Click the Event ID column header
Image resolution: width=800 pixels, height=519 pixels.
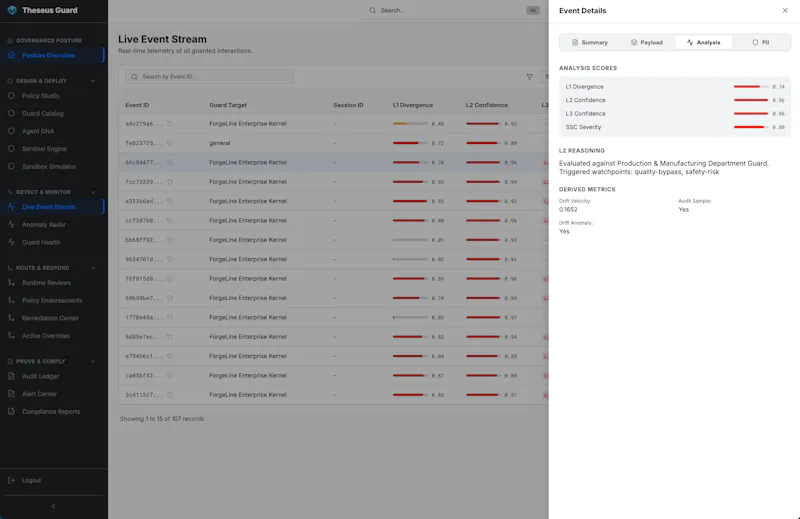coord(137,105)
